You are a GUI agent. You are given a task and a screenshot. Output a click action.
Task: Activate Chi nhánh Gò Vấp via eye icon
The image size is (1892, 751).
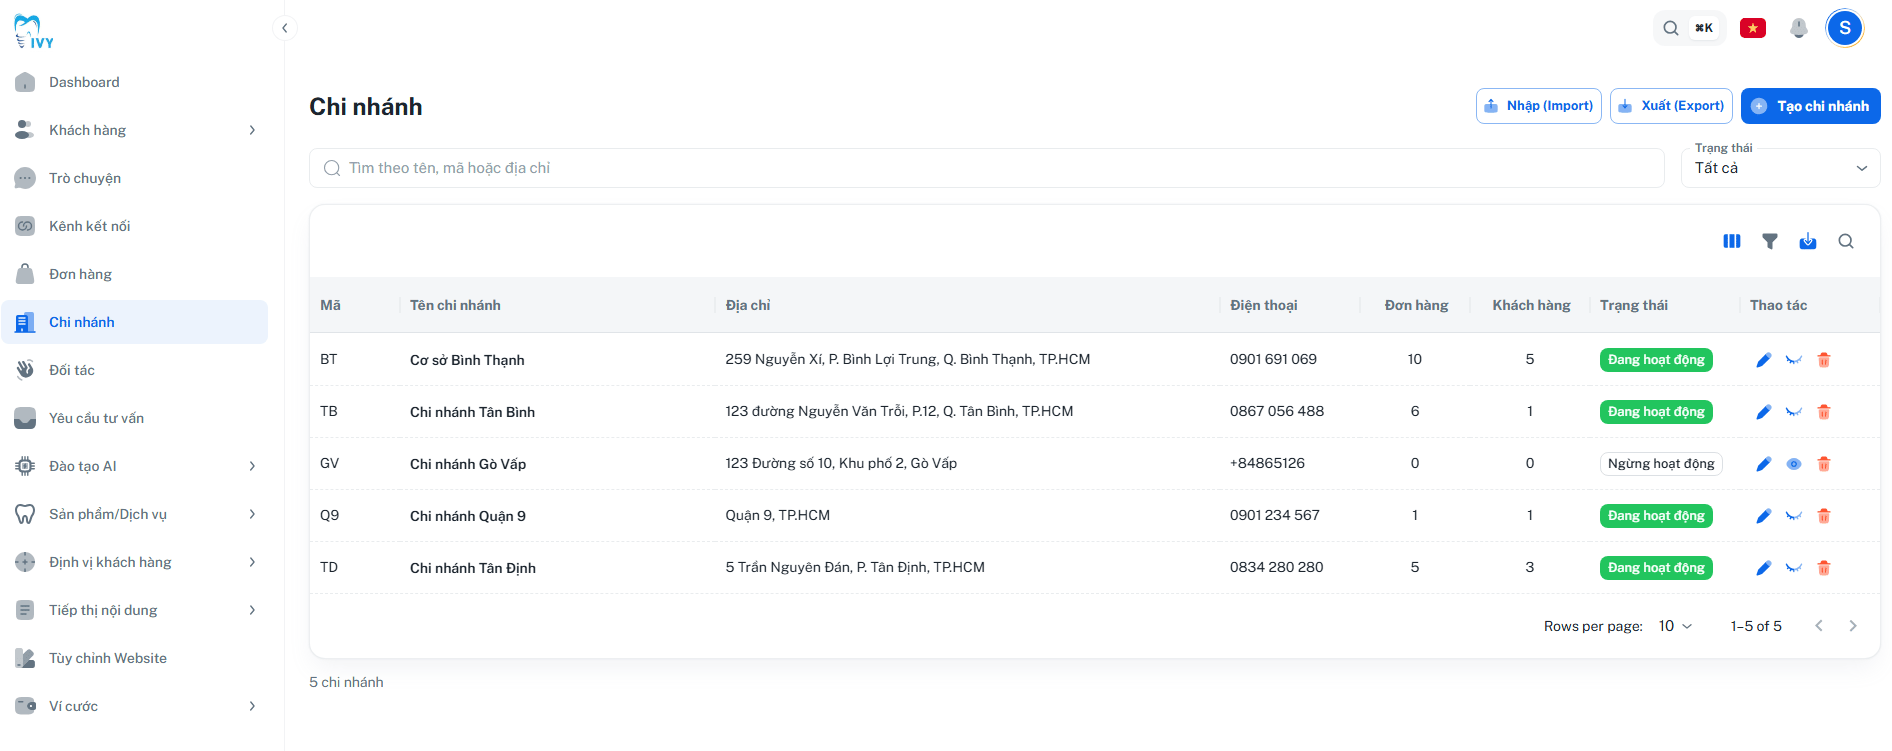[1794, 464]
